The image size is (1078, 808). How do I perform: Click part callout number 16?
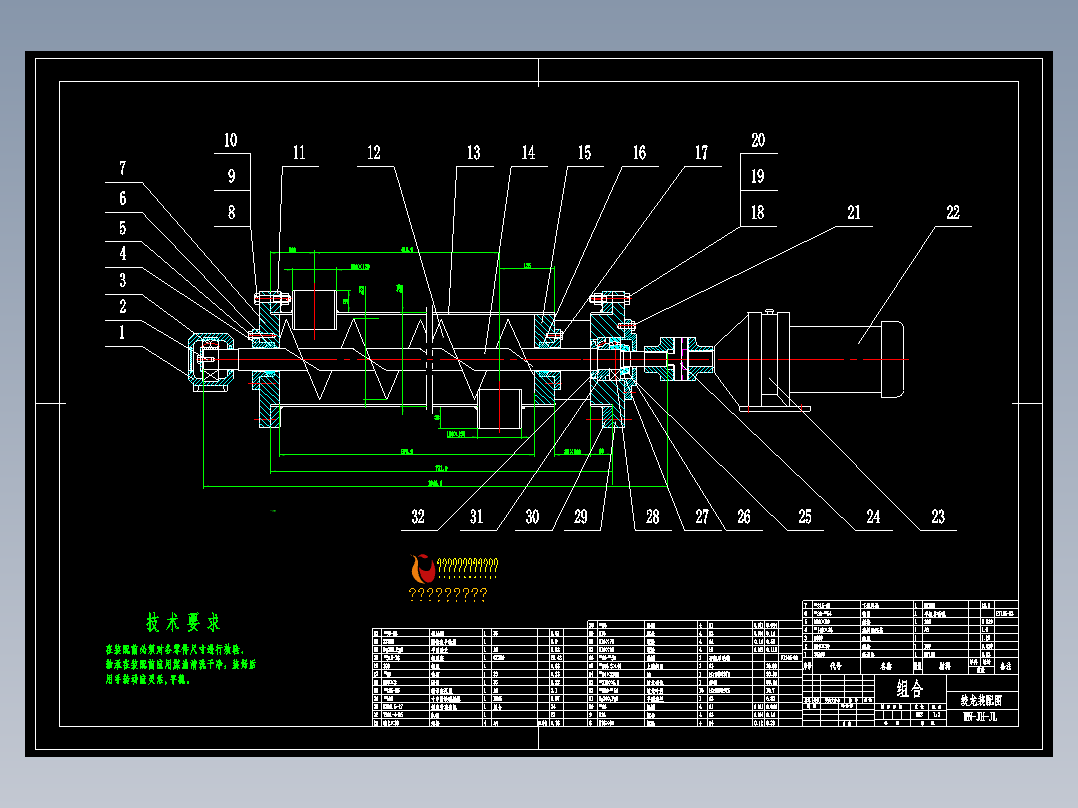pyautogui.click(x=639, y=153)
